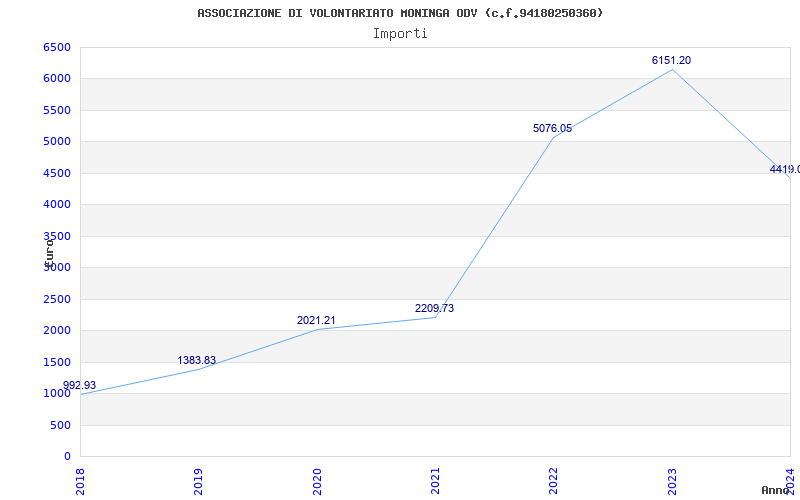Click the 1000 y-axis tick label
800x500 pixels.
click(x=57, y=393)
